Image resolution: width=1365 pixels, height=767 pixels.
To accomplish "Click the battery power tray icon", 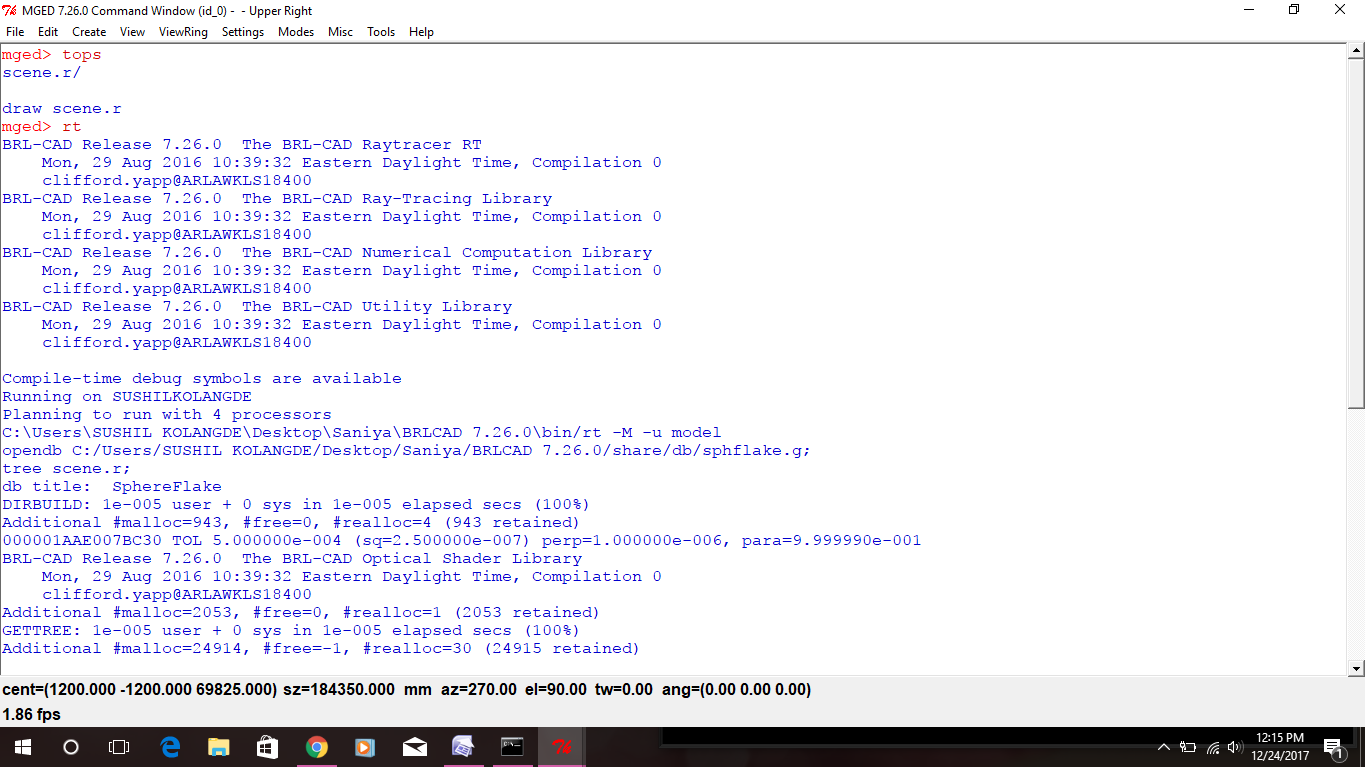I will tap(1188, 747).
